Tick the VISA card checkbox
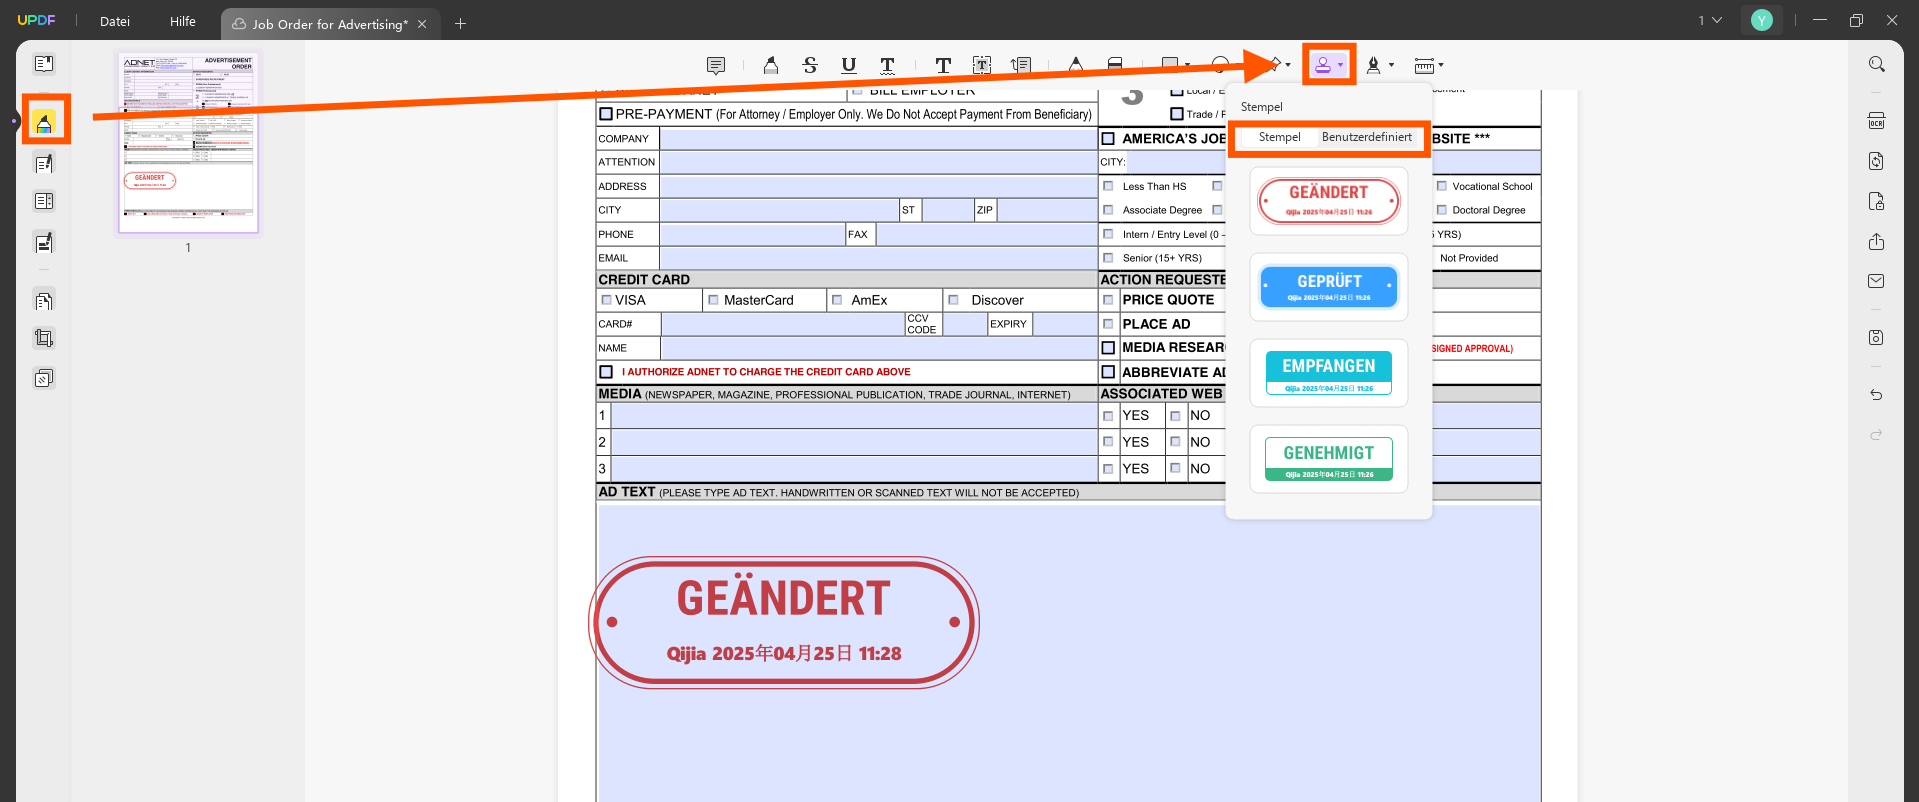The image size is (1919, 802). 606,300
